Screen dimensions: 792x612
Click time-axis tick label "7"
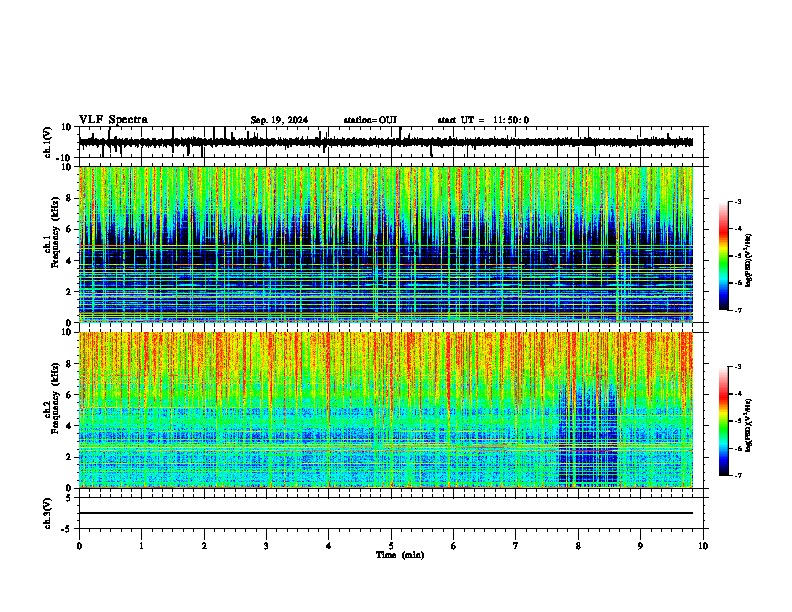click(516, 546)
